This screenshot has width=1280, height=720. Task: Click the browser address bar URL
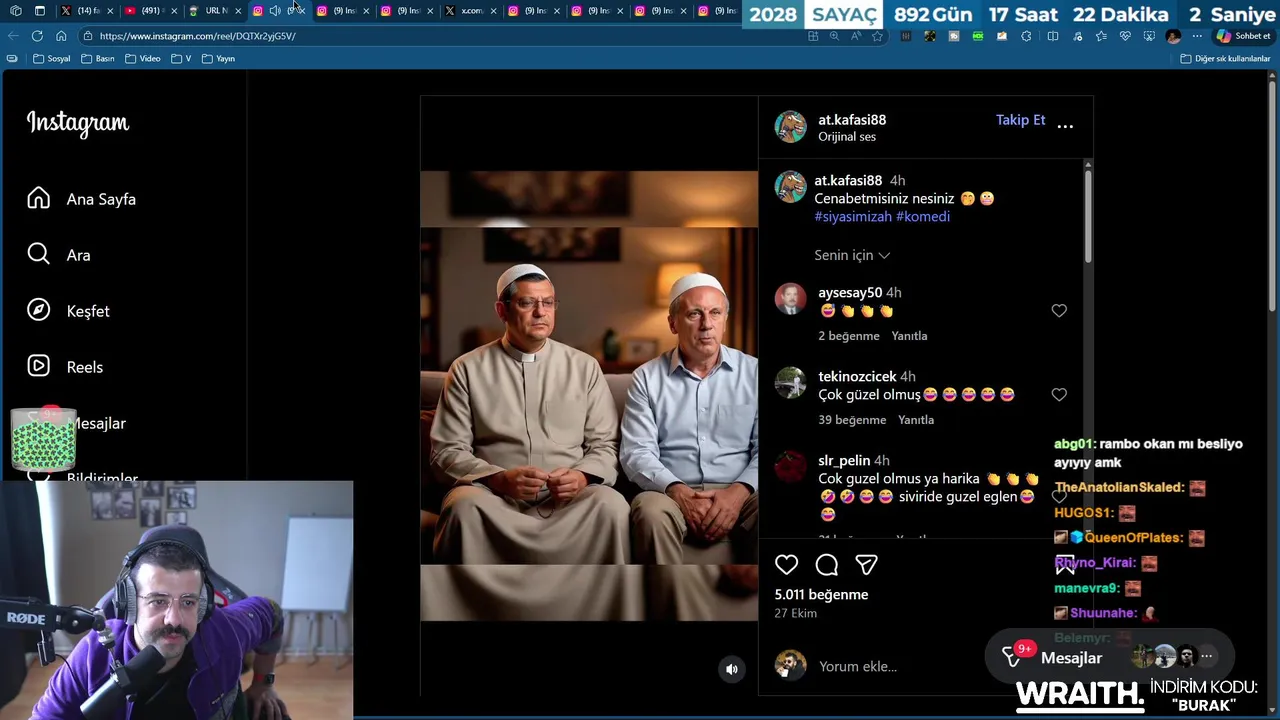point(198,36)
